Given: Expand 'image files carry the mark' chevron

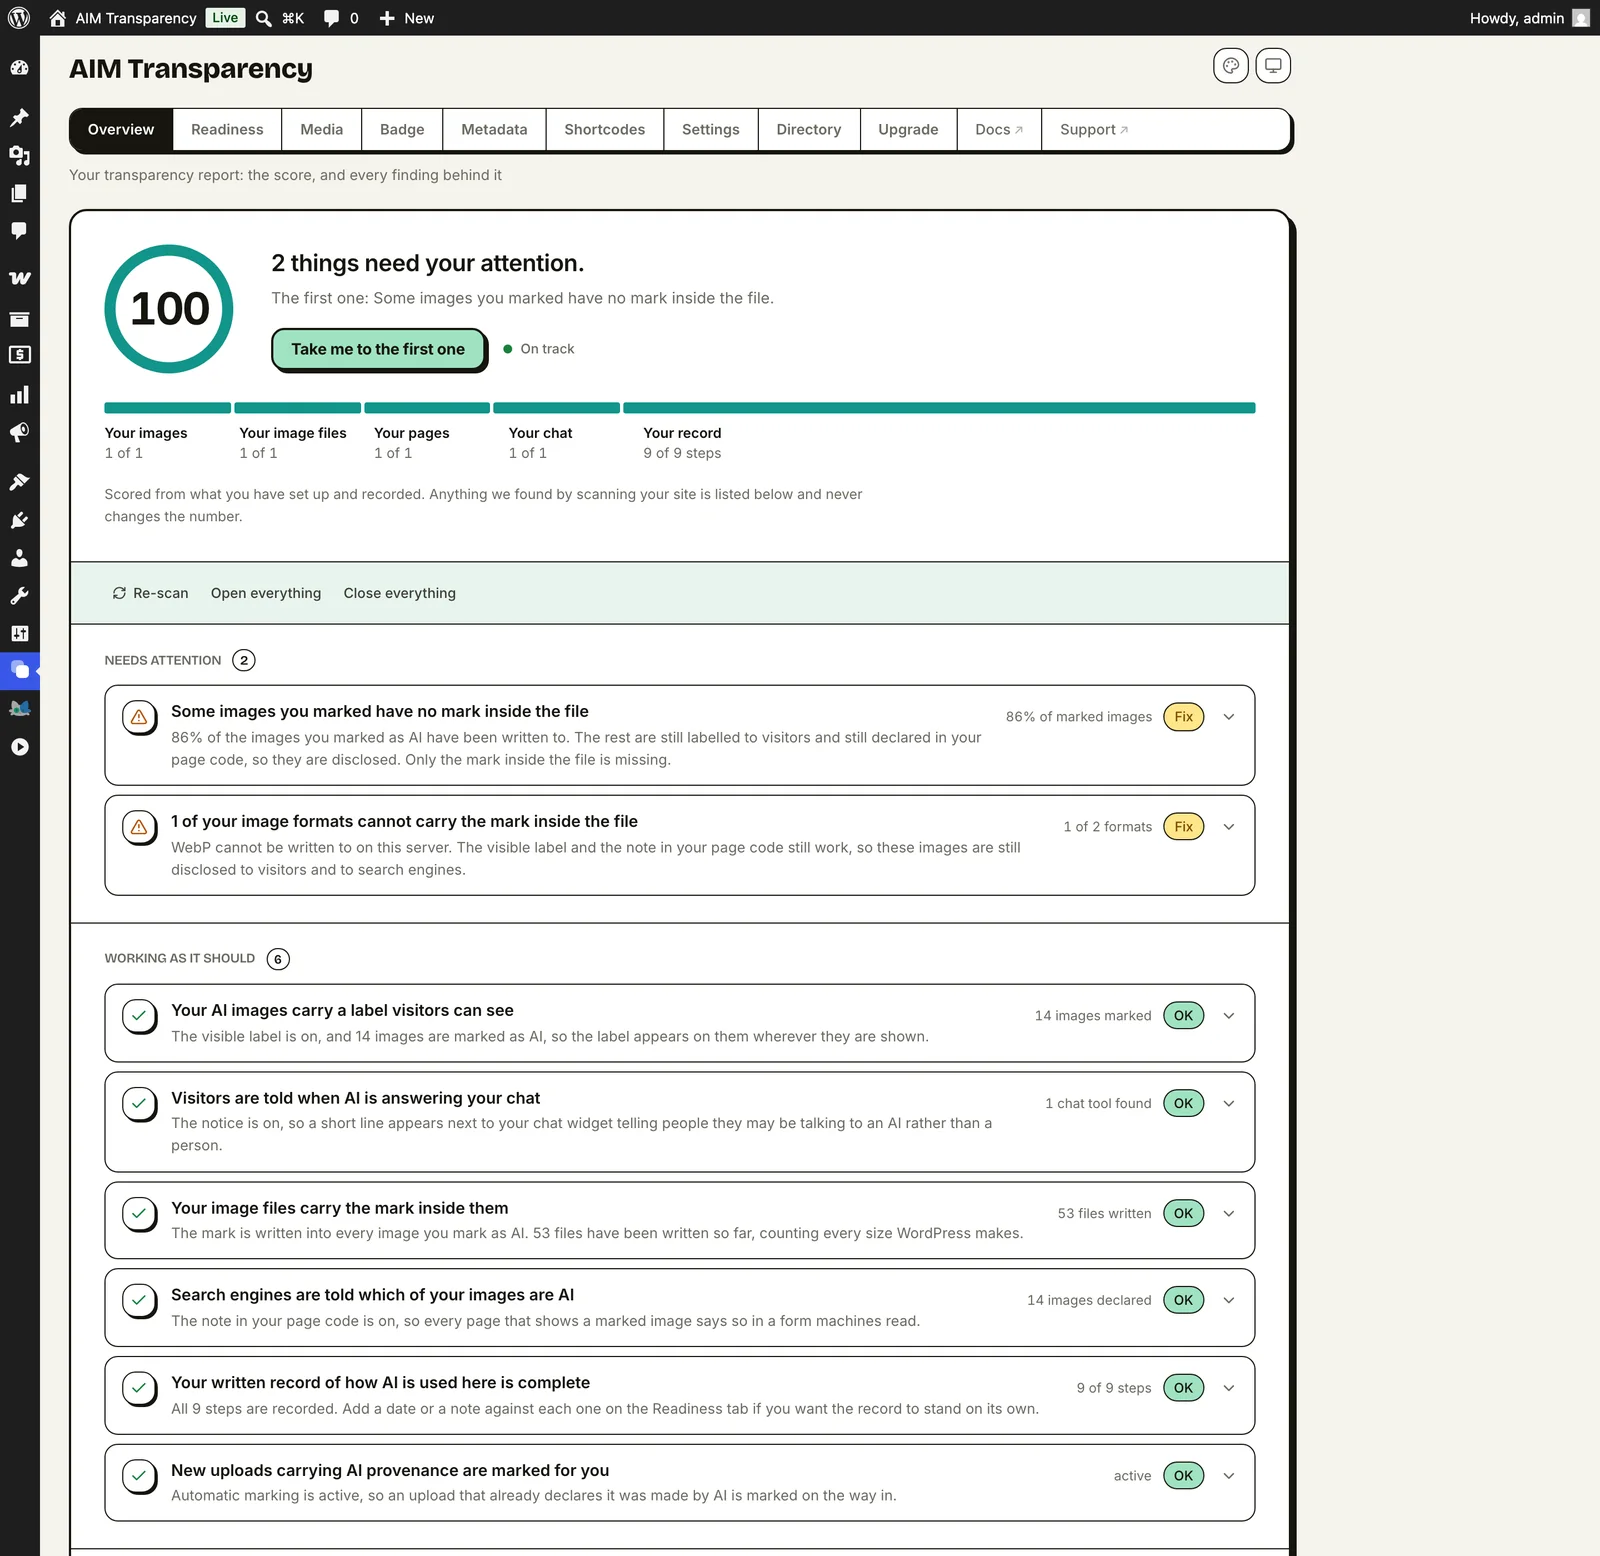Looking at the screenshot, I should pos(1229,1214).
